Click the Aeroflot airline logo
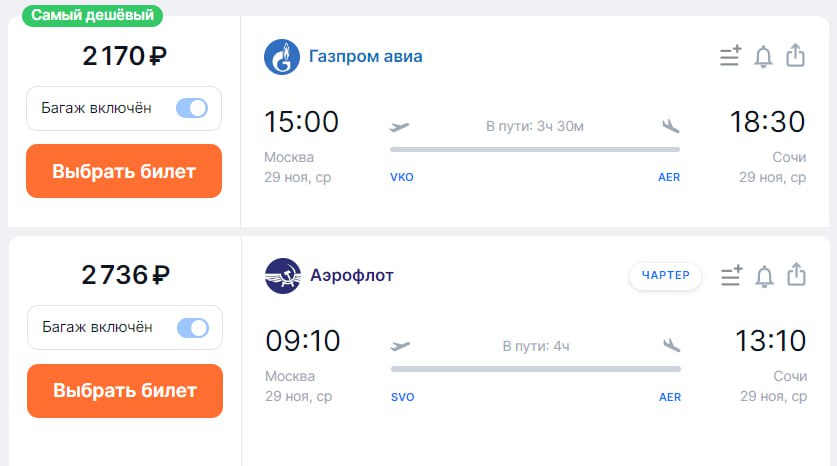 tap(283, 275)
